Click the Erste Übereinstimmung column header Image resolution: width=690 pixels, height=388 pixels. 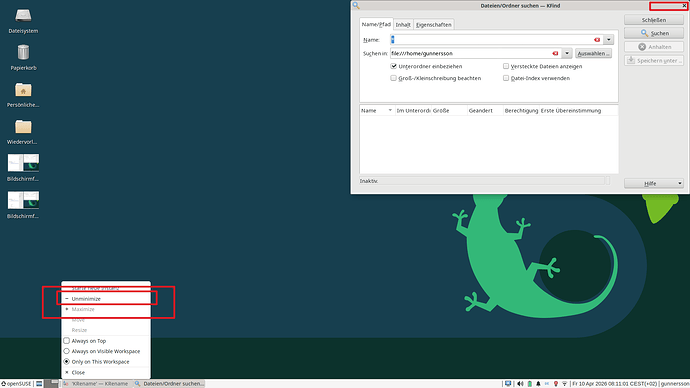coord(579,110)
